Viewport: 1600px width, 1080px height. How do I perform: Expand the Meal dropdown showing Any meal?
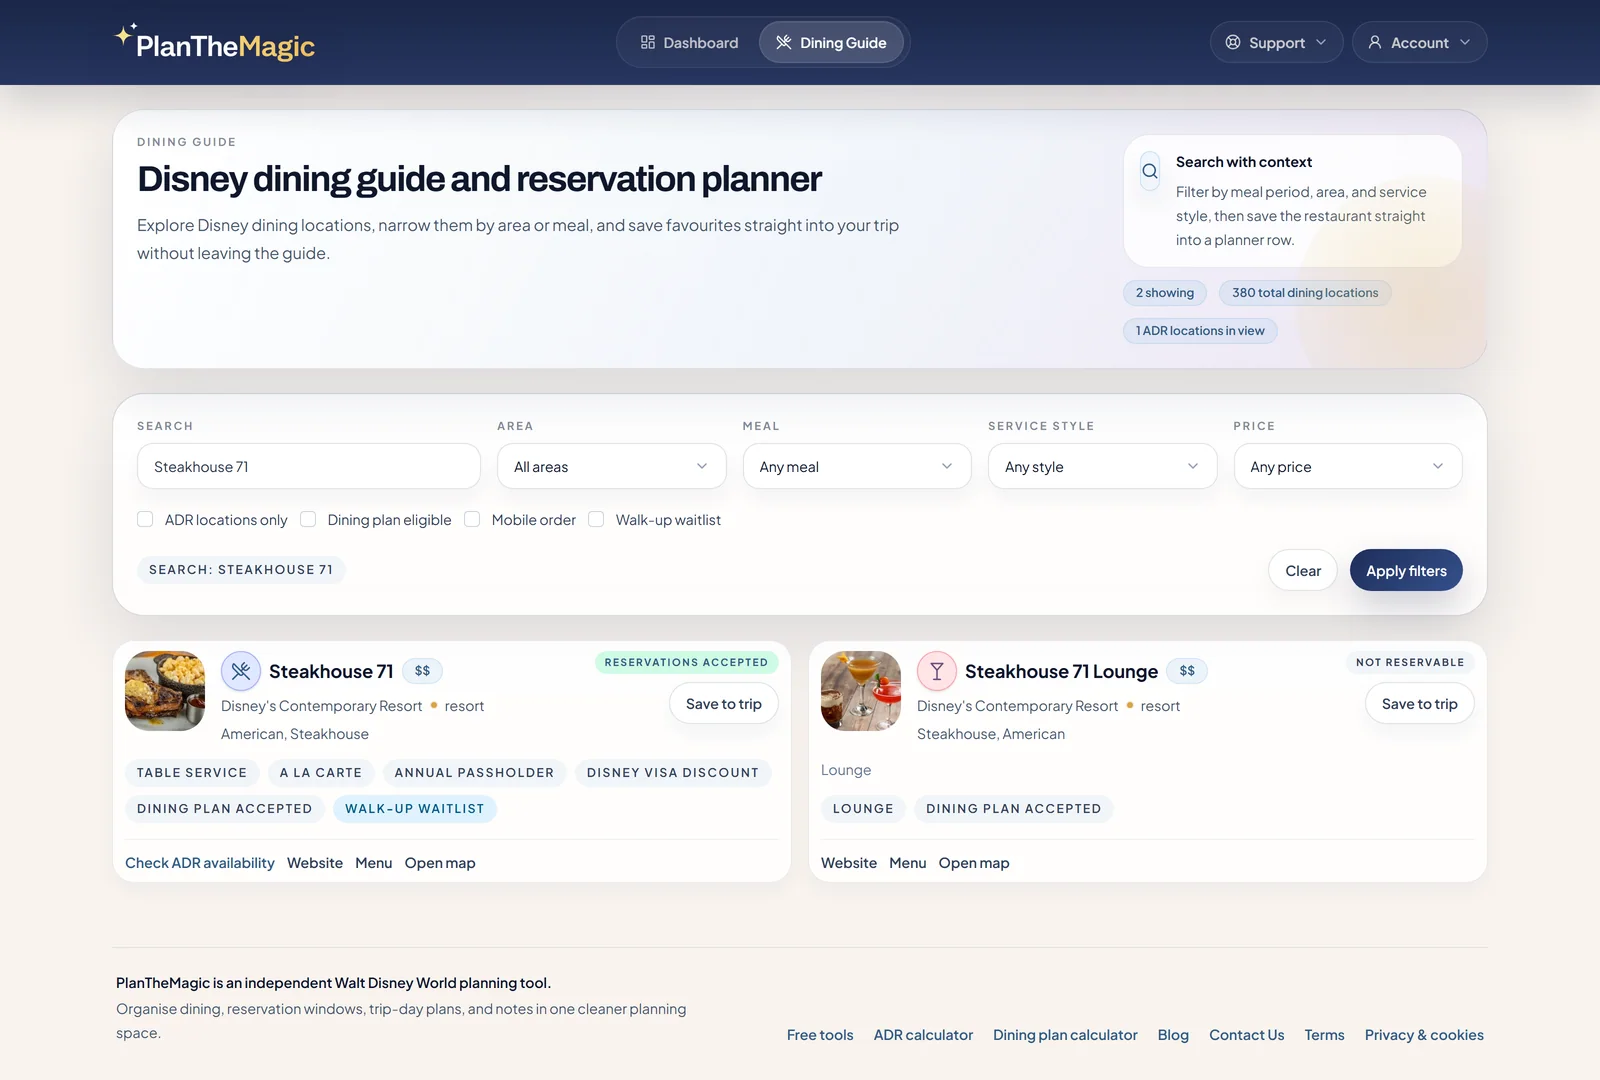[857, 466]
